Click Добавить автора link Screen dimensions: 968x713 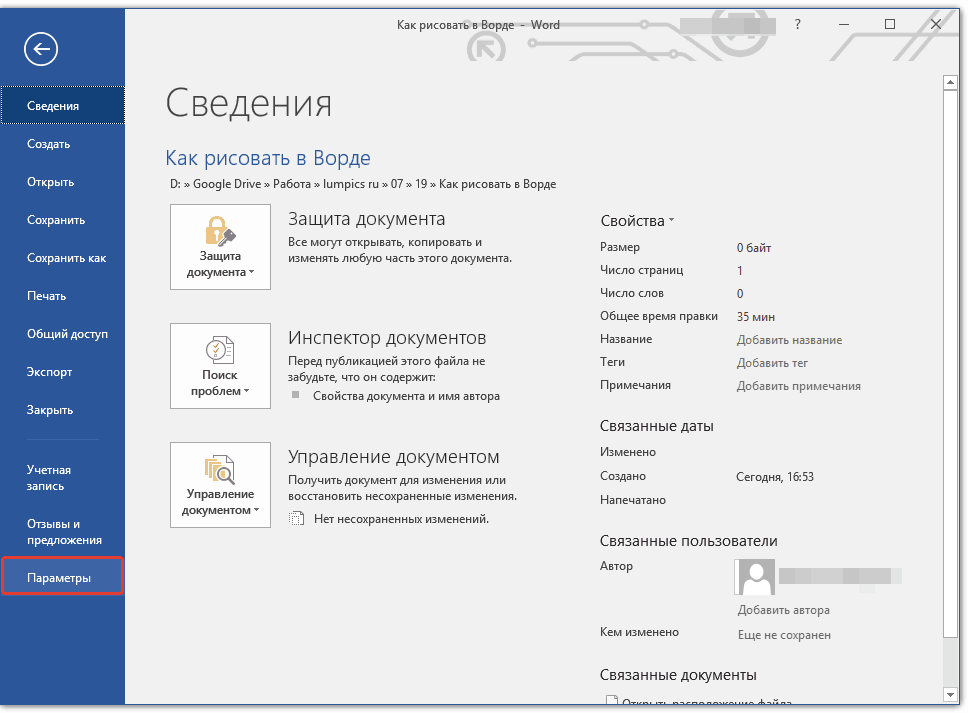tap(783, 610)
